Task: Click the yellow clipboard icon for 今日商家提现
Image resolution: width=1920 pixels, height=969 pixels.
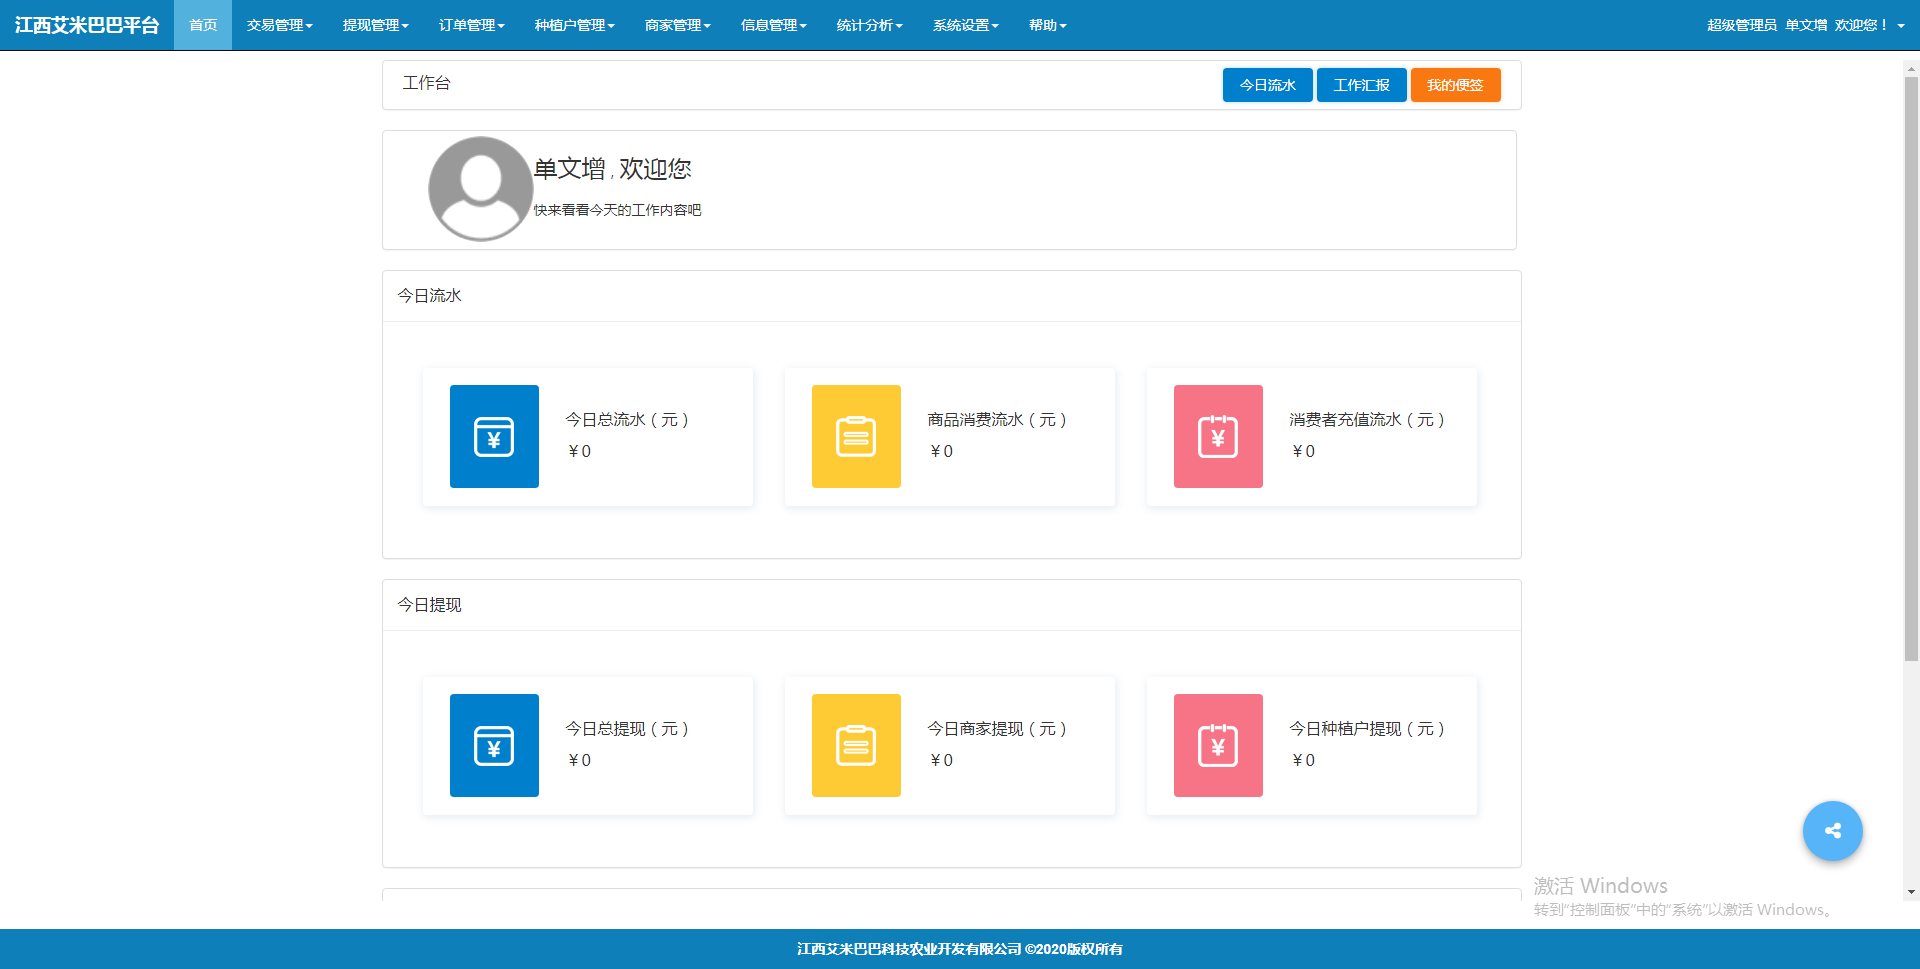Action: pyautogui.click(x=856, y=745)
